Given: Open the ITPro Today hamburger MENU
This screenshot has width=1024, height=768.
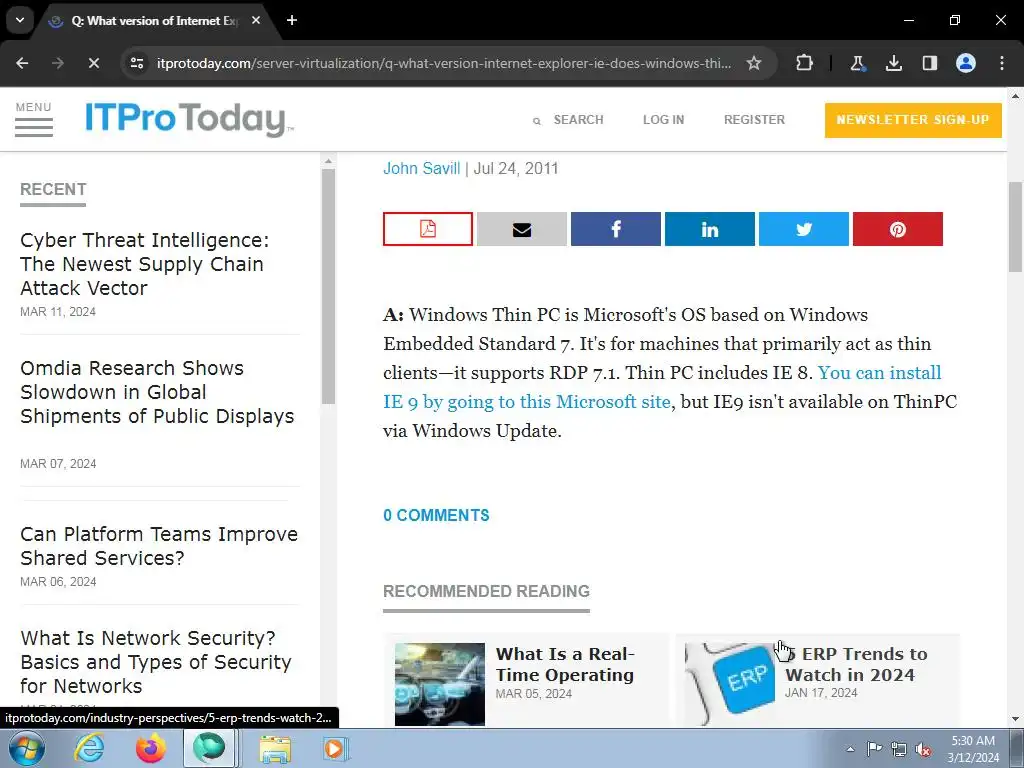Looking at the screenshot, I should pos(34,119).
